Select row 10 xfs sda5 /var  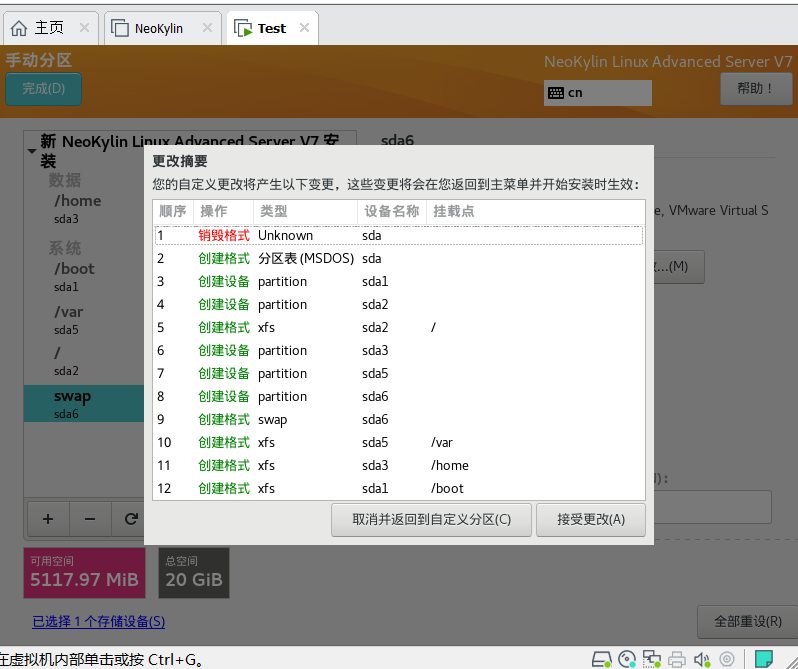point(399,442)
